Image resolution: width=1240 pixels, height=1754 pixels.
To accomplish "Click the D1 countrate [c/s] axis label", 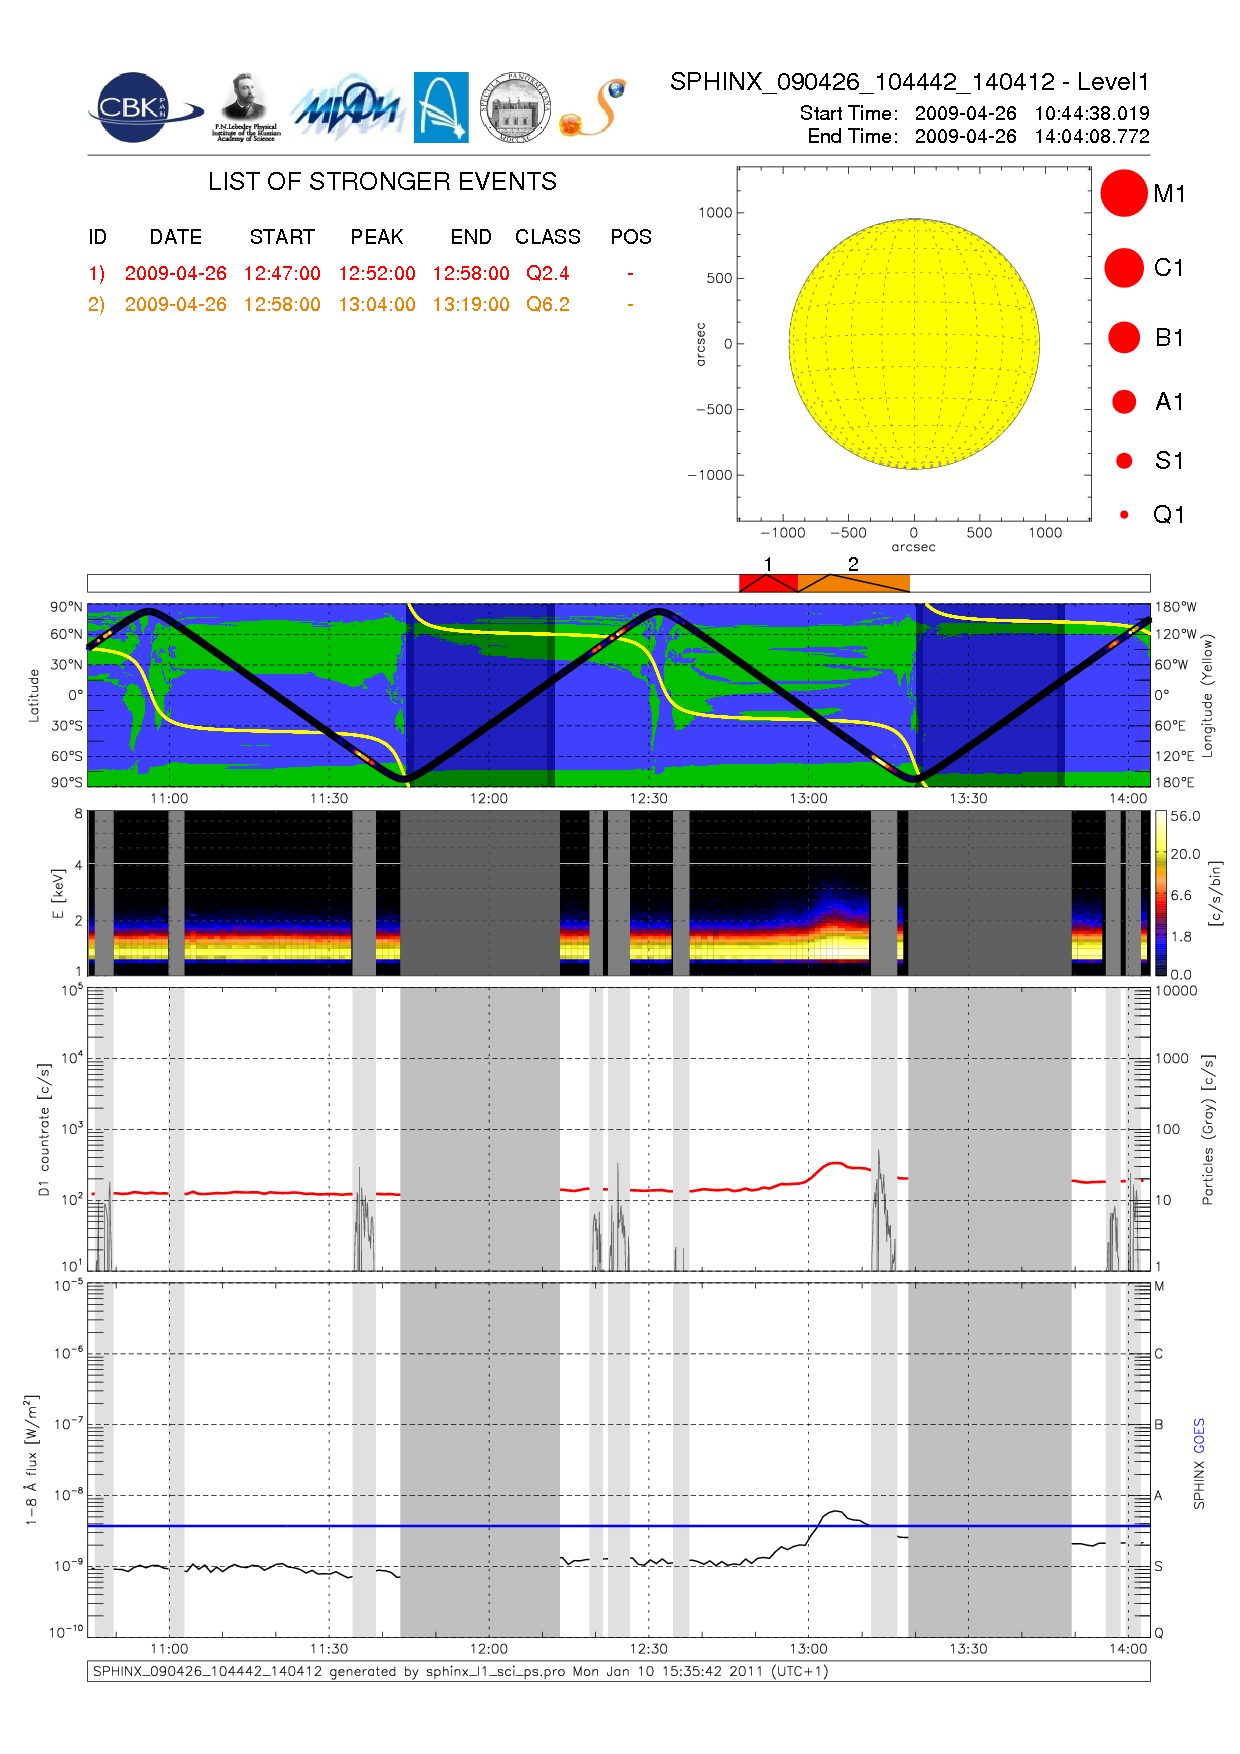I will tap(44, 1129).
